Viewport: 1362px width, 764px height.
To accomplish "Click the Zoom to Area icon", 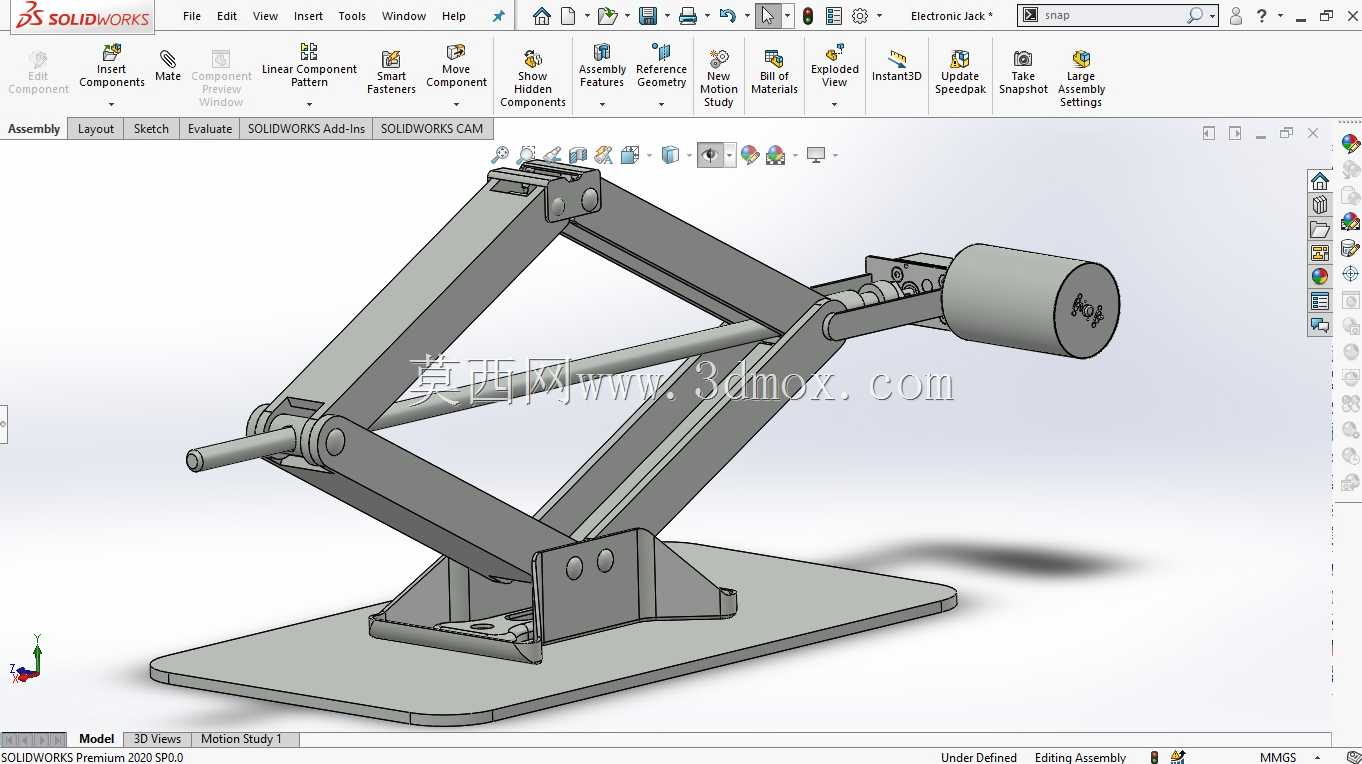I will [526, 155].
